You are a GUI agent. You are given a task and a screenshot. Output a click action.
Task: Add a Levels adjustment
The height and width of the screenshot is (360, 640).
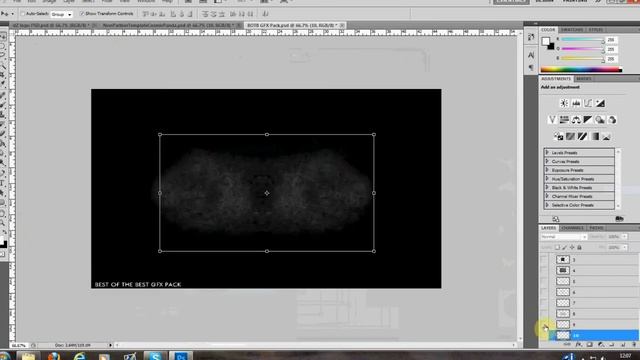pyautogui.click(x=576, y=104)
